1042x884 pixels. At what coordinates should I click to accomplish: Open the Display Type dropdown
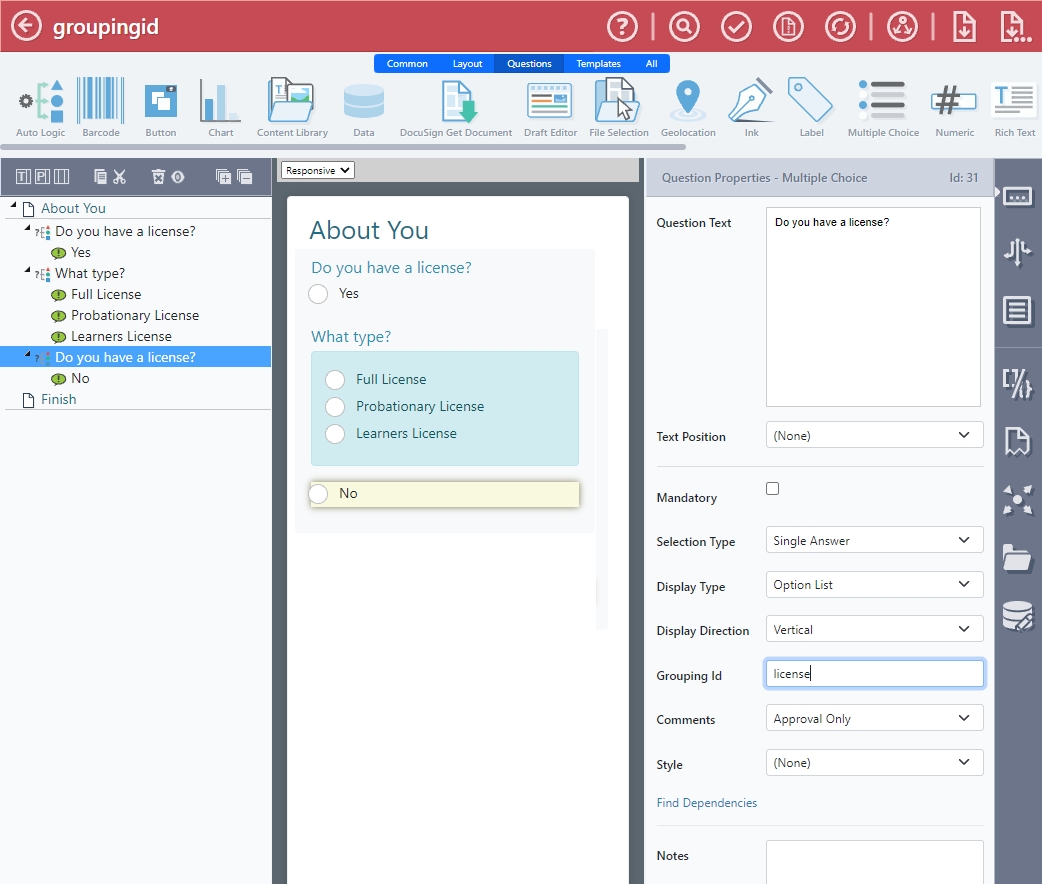click(874, 585)
